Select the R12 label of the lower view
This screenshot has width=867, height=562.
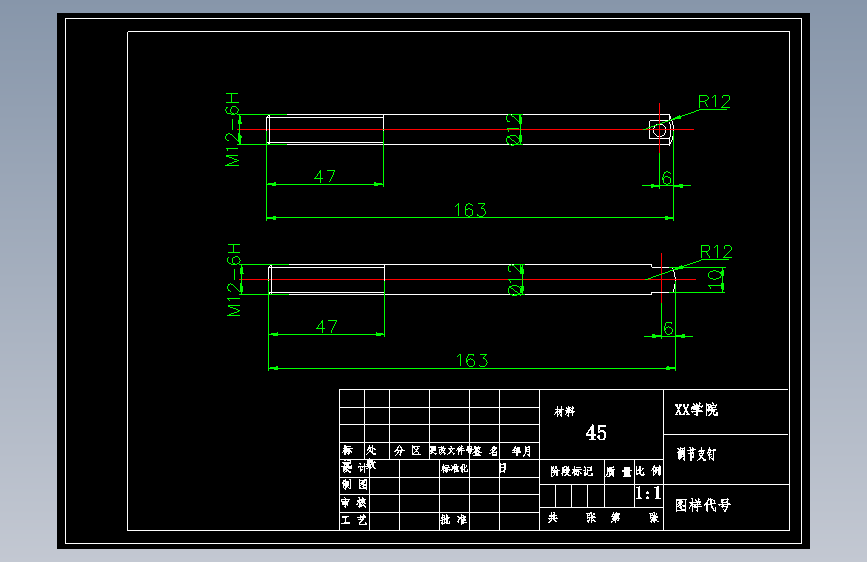716,252
